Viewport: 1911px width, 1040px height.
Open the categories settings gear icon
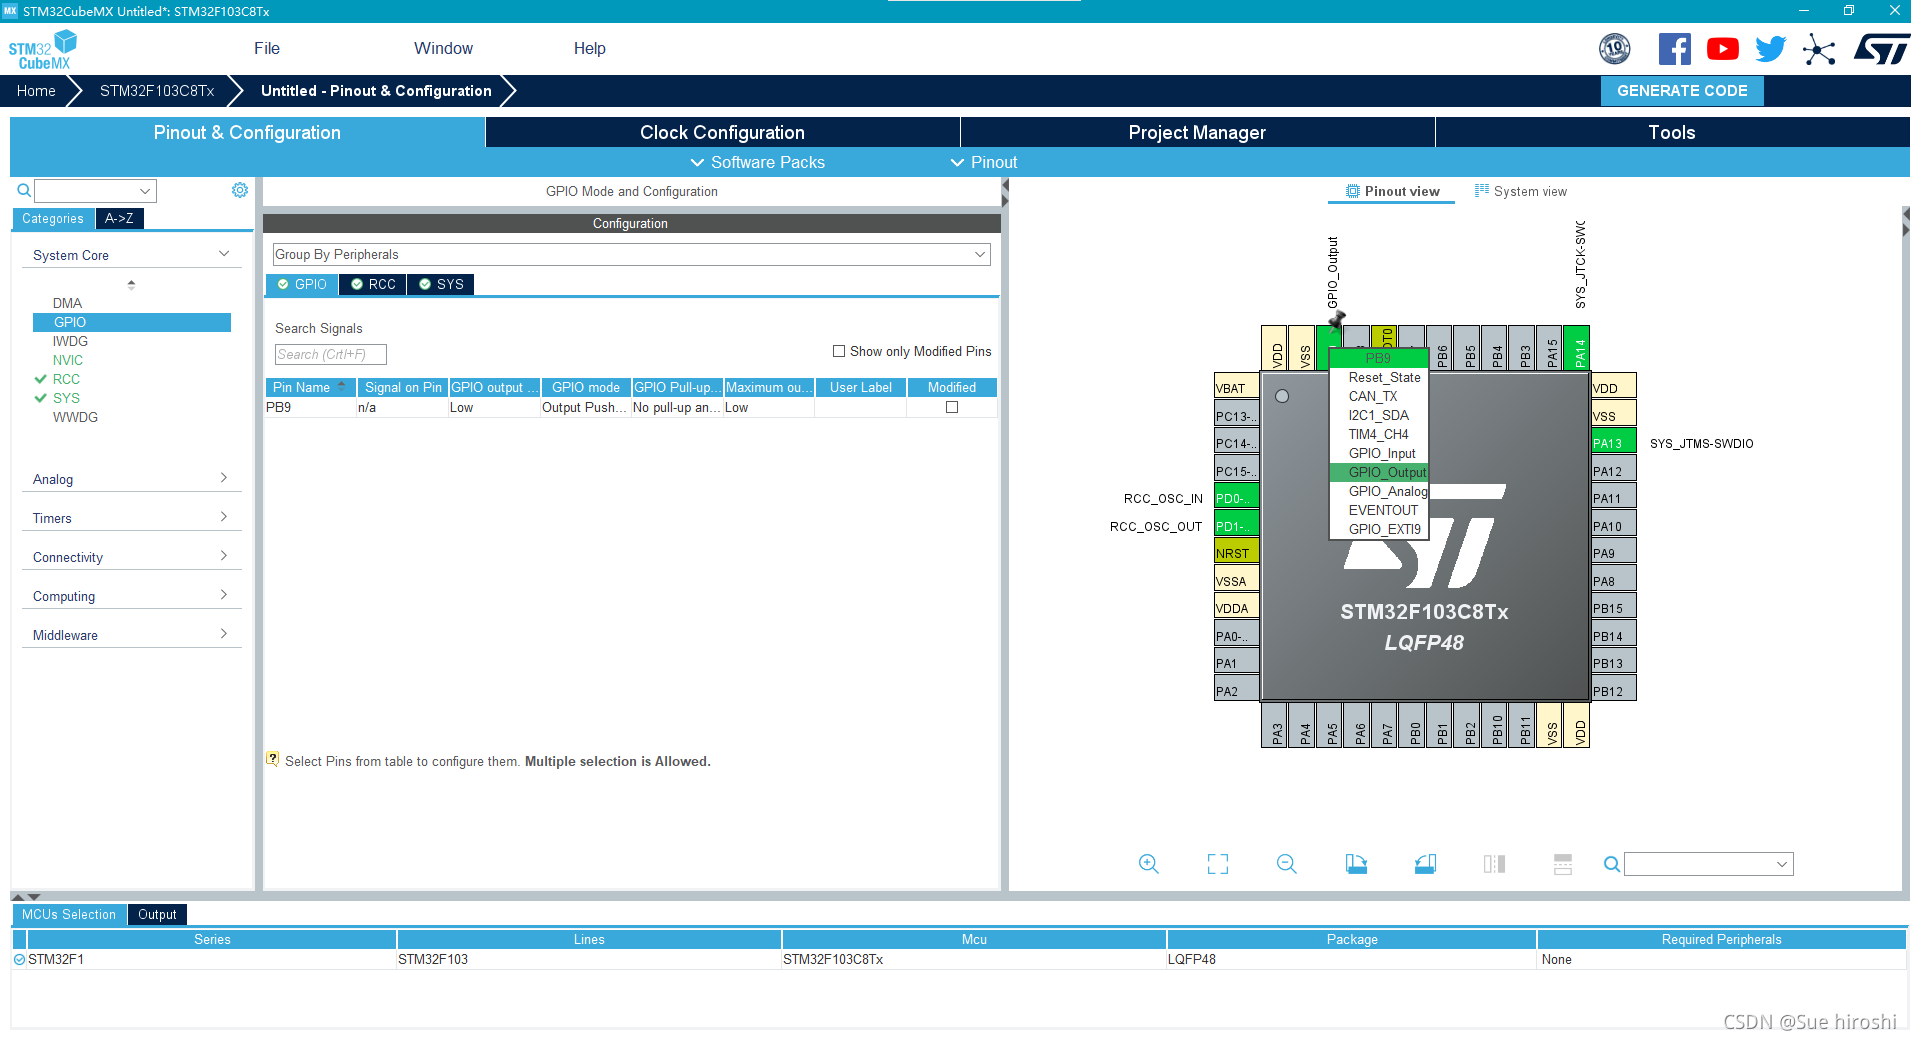pyautogui.click(x=240, y=190)
